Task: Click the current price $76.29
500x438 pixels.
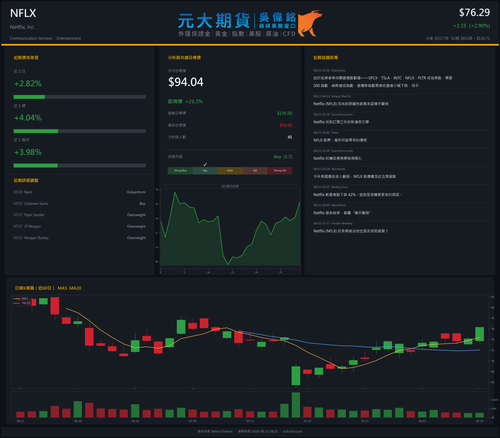Action: 474,13
